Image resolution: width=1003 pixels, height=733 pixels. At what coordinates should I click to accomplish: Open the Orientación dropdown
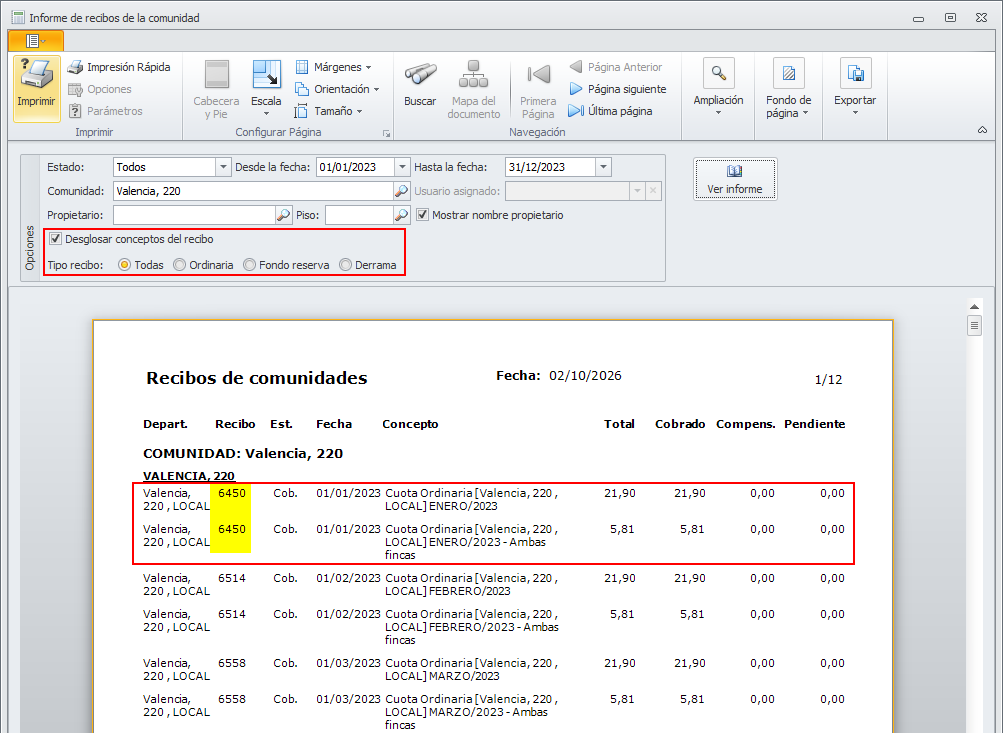pyautogui.click(x=337, y=89)
